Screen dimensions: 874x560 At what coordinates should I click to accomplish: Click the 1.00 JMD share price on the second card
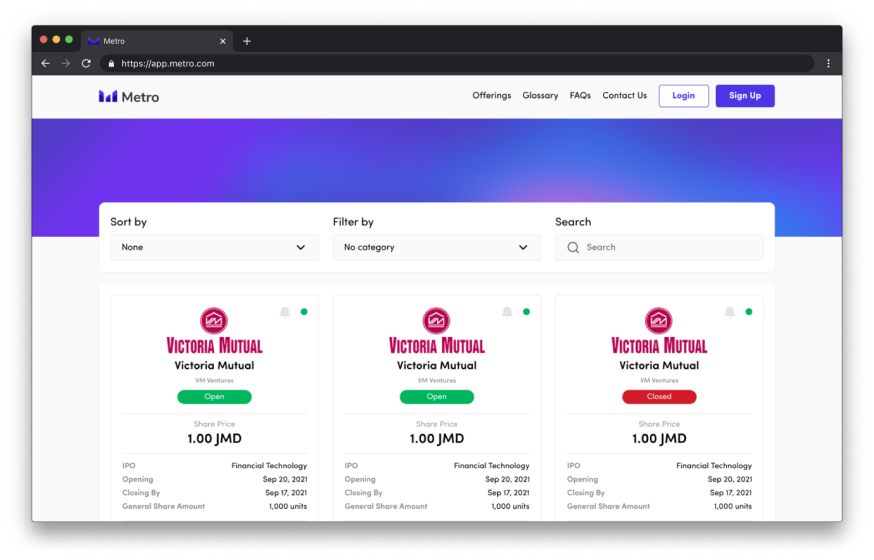[436, 439]
